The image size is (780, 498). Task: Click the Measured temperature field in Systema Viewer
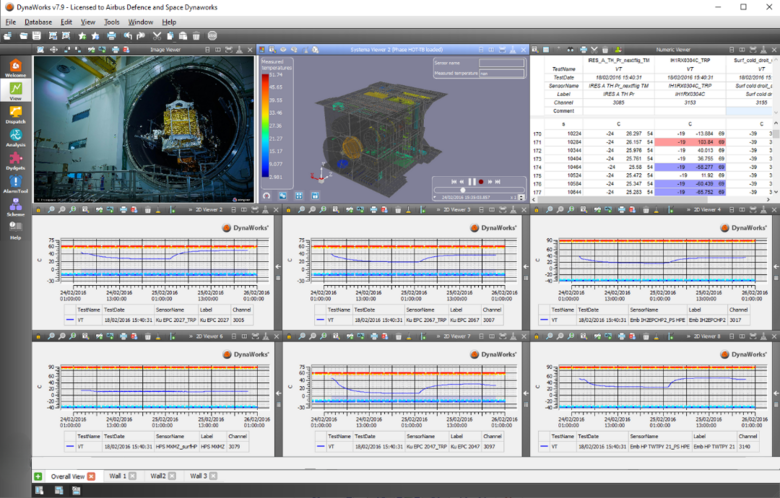501,73
